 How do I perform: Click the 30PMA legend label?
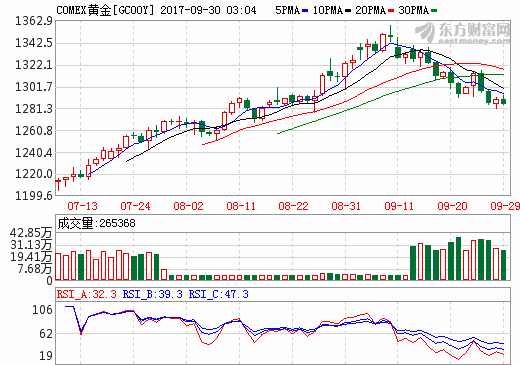[413, 10]
